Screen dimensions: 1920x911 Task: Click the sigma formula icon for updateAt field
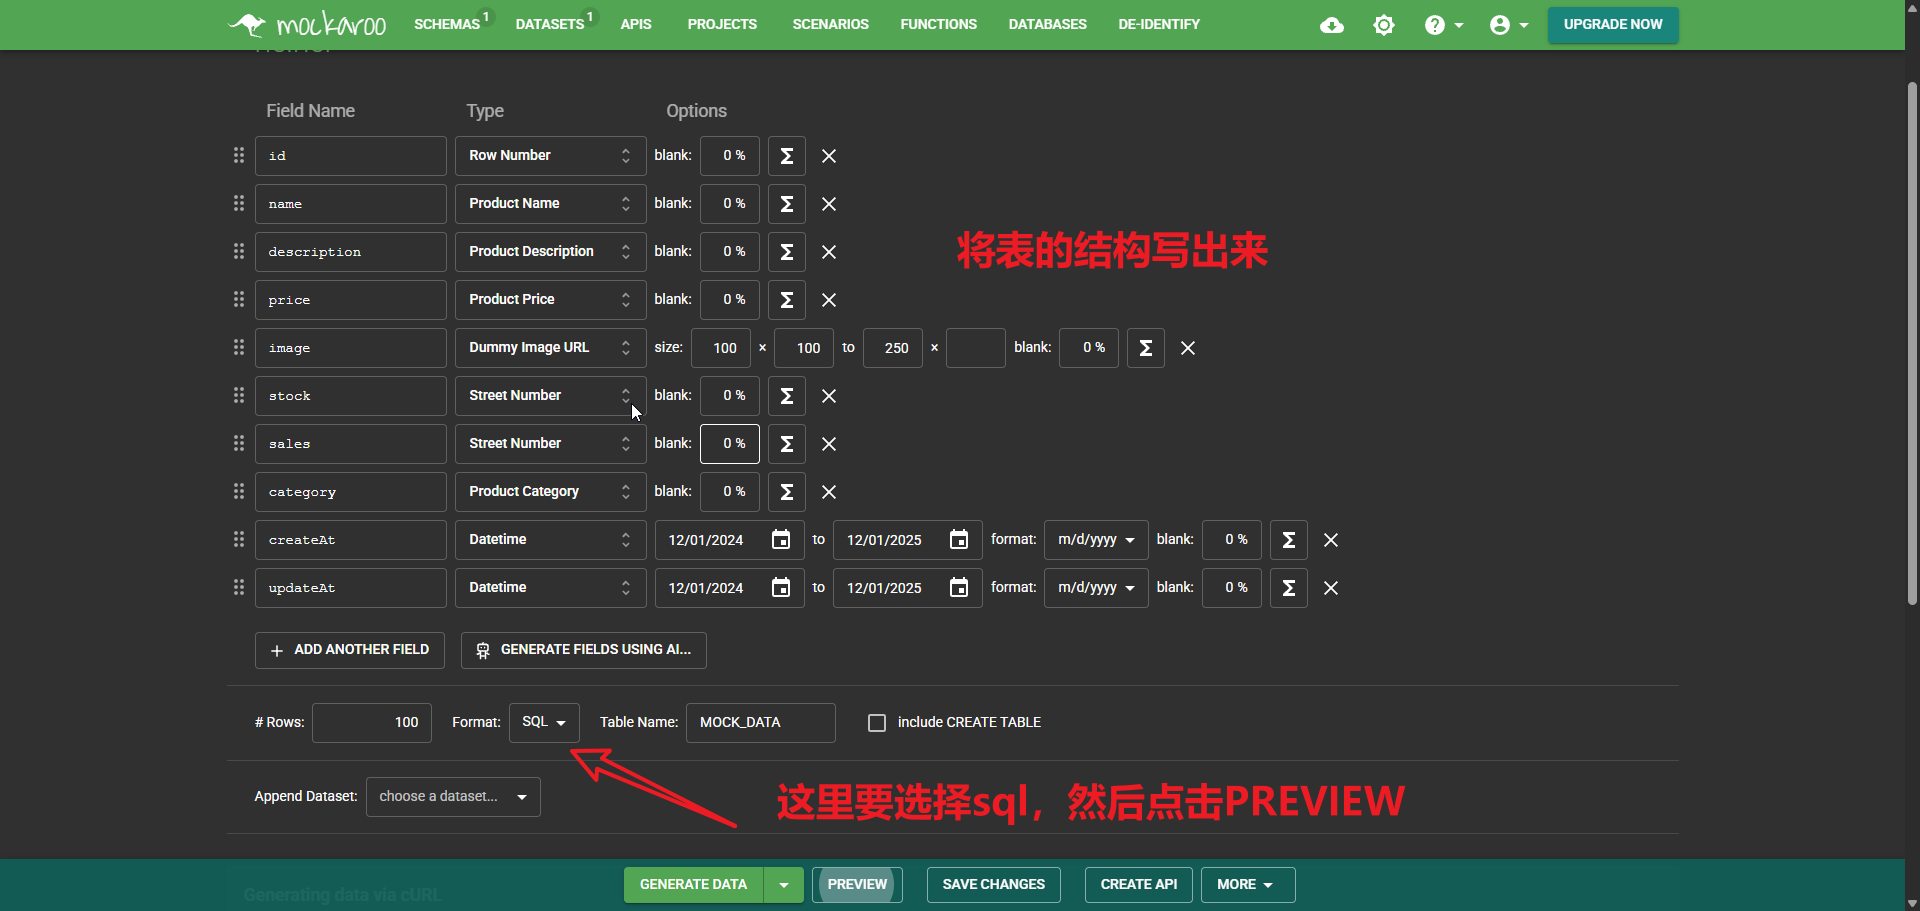coord(1288,588)
